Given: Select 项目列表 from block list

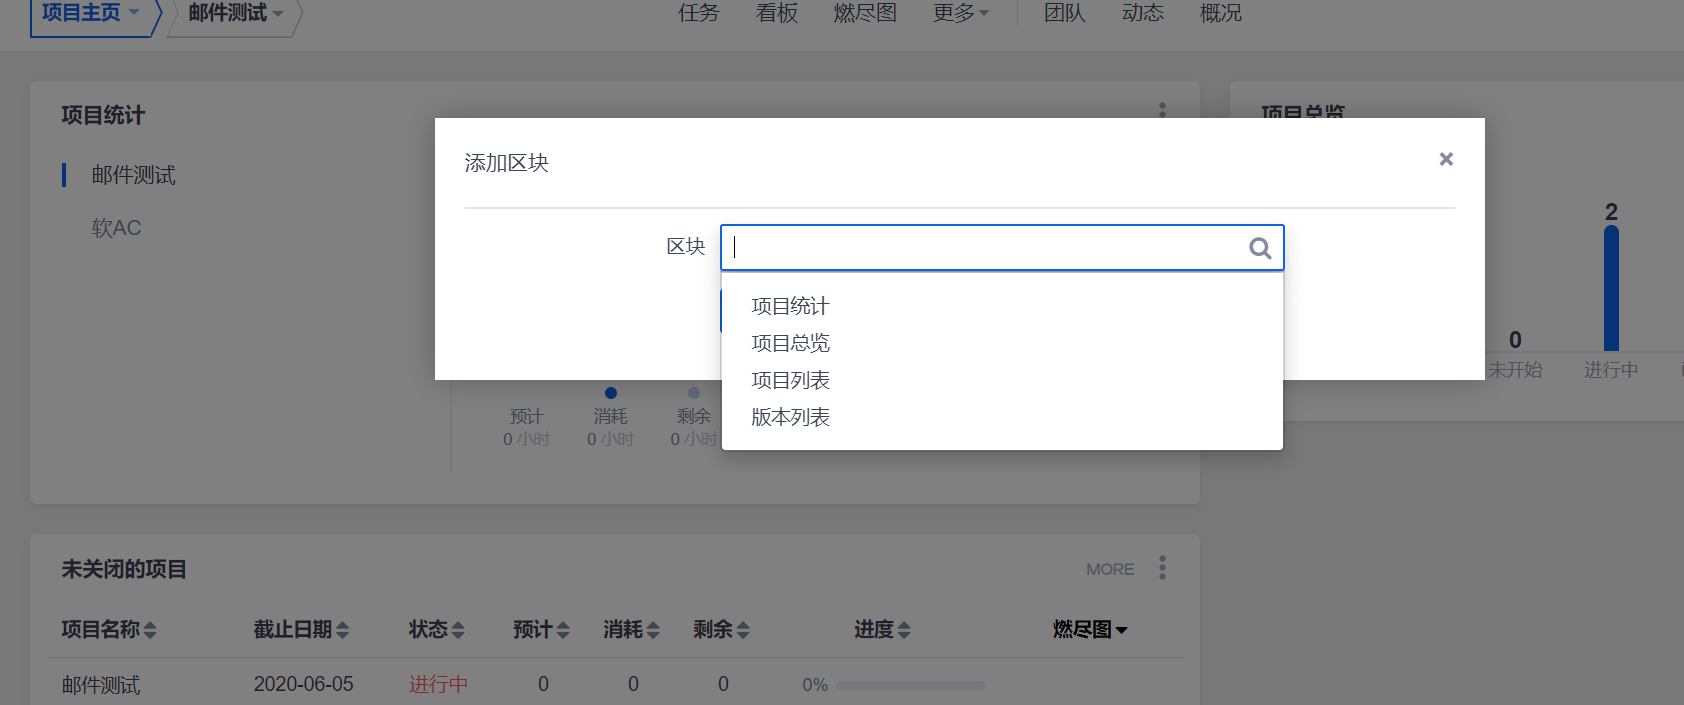Looking at the screenshot, I should tap(790, 380).
